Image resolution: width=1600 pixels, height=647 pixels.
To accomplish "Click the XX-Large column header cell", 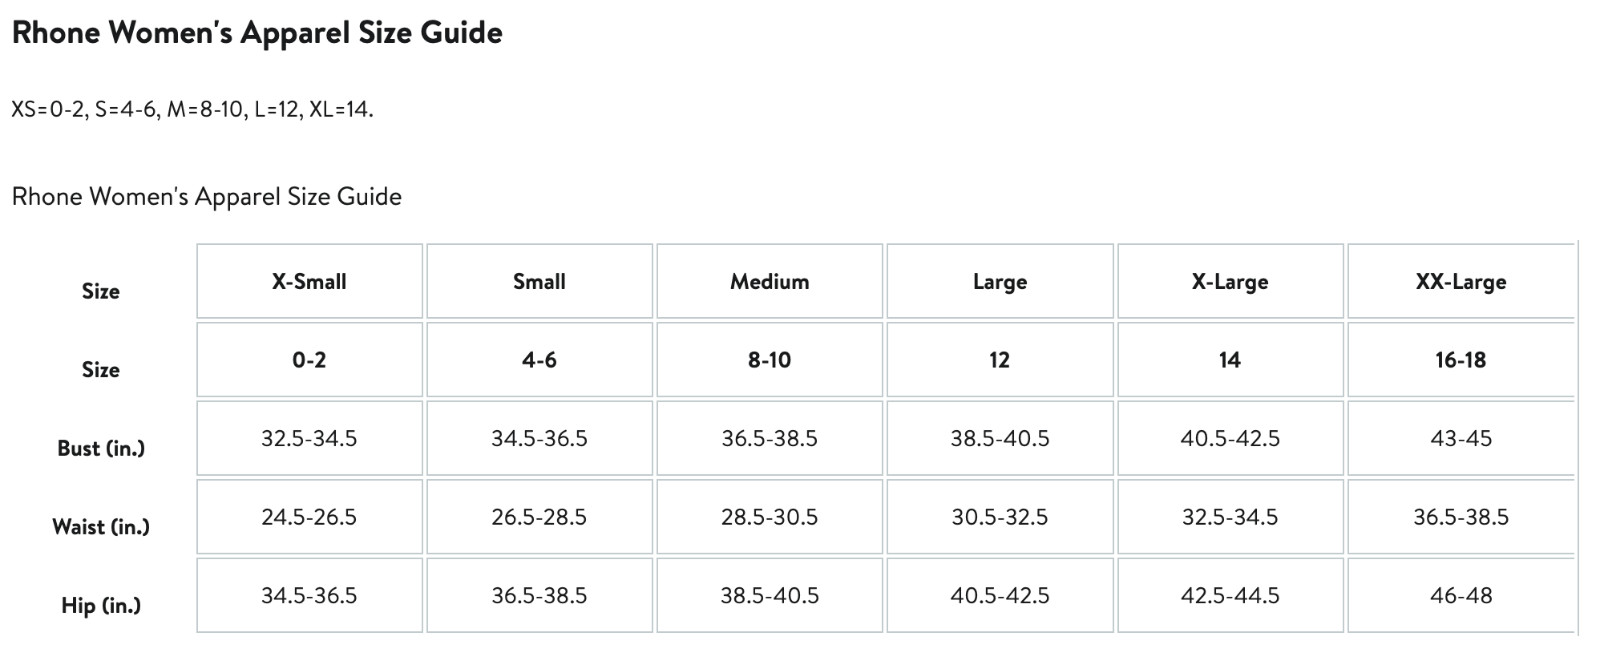I will click(x=1460, y=282).
